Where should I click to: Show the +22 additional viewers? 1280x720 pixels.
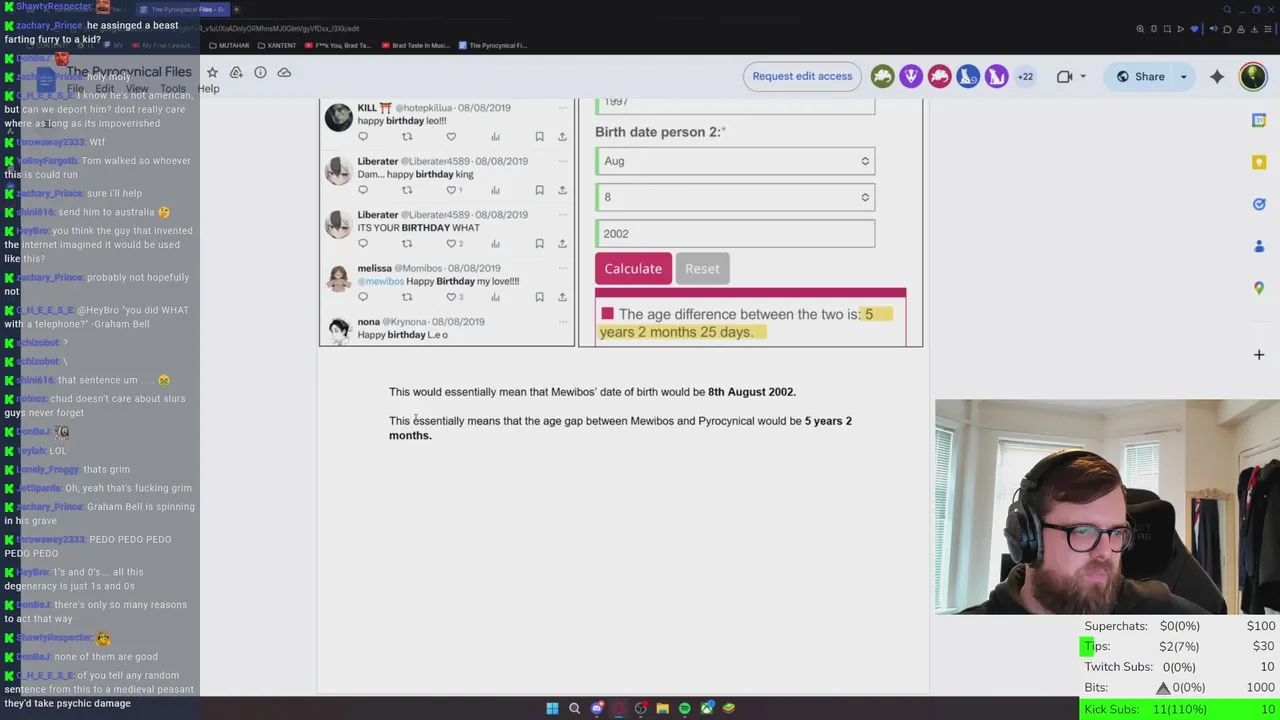[1025, 76]
